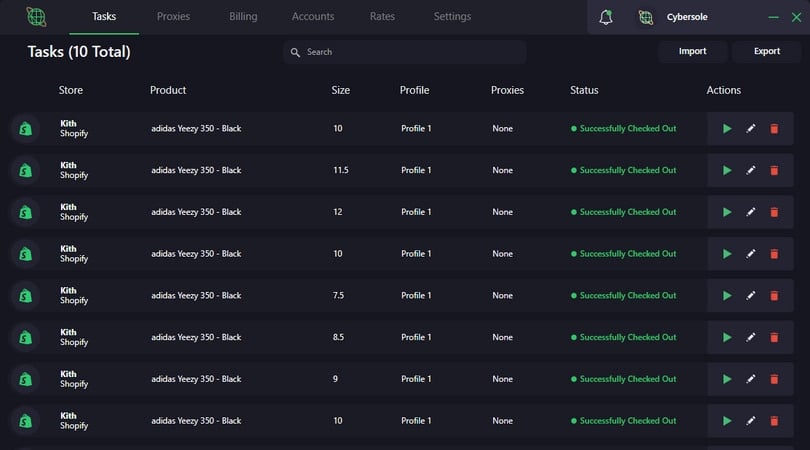Edit the size 9 task

coord(751,379)
